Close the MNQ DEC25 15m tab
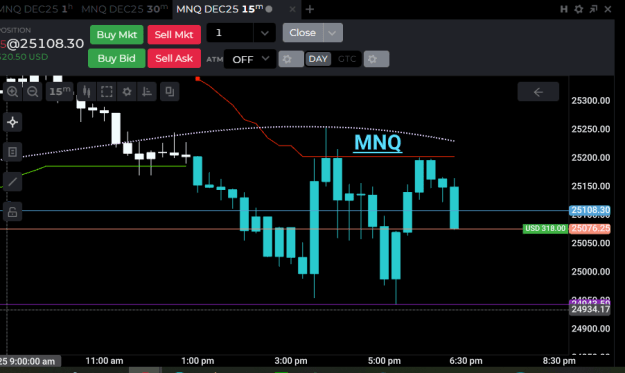 pyautogui.click(x=293, y=9)
